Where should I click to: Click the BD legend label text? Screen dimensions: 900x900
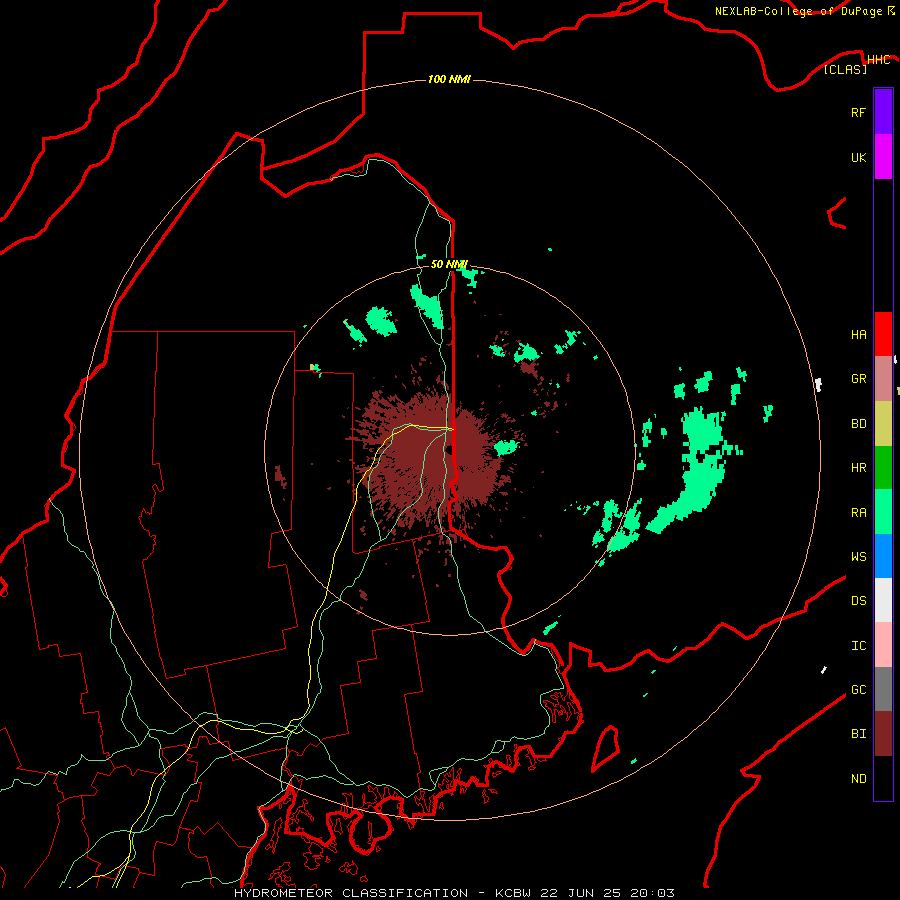pyautogui.click(x=858, y=424)
